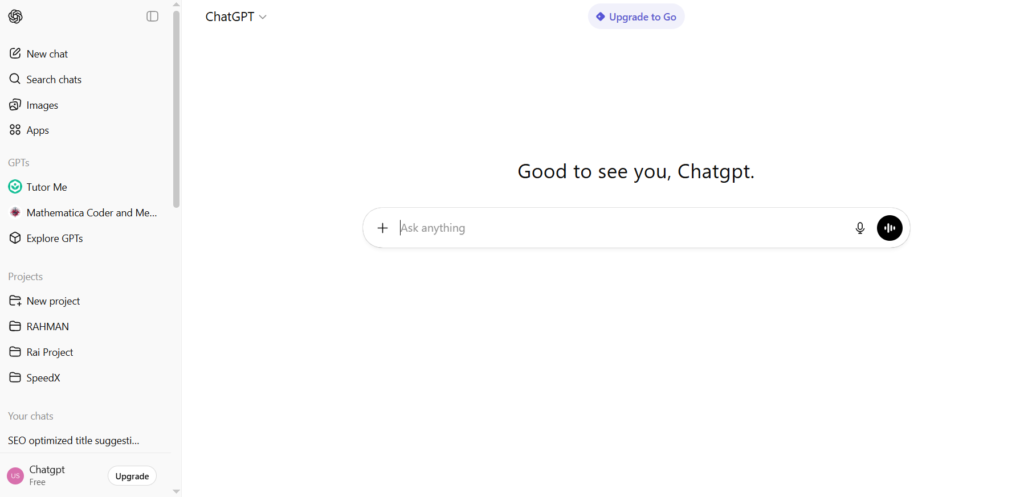
Task: Click the Good to see you, Chatgpt. greeting
Action: tap(636, 172)
